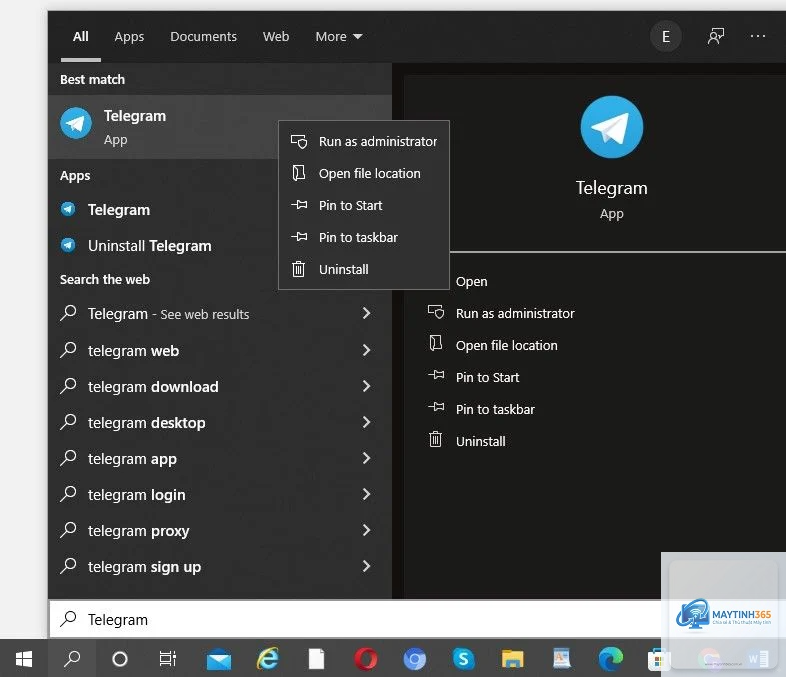Open Skype from taskbar
This screenshot has width=786, height=677.
click(x=464, y=658)
